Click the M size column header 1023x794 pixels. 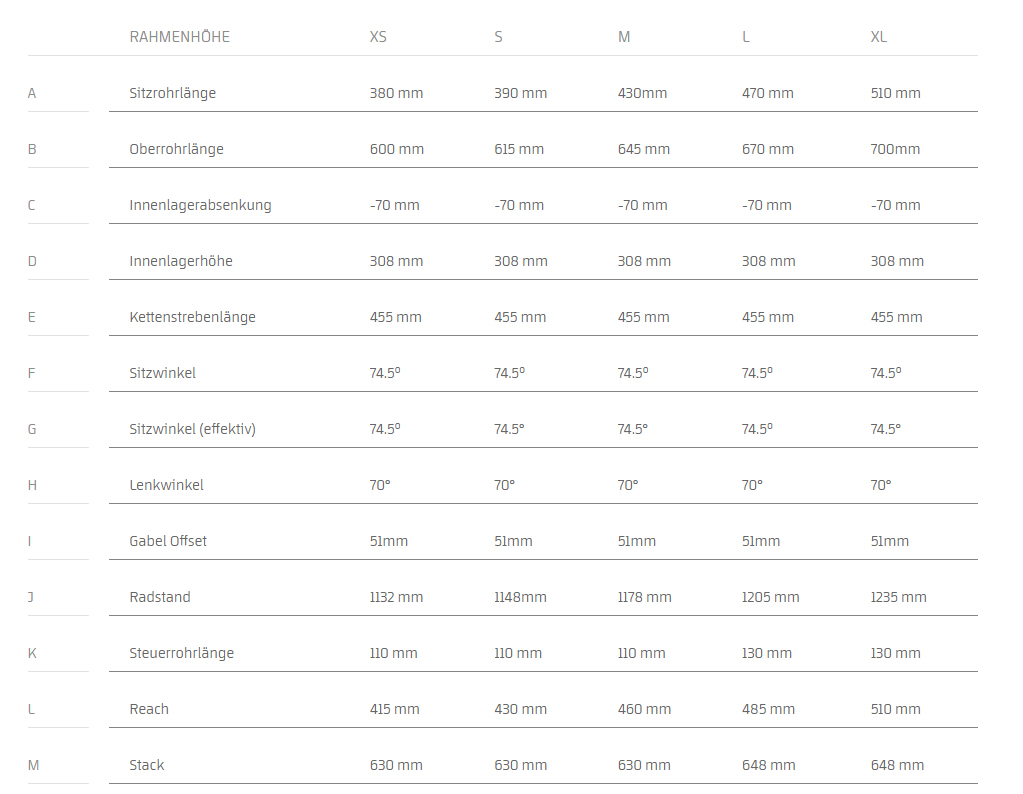coord(624,37)
